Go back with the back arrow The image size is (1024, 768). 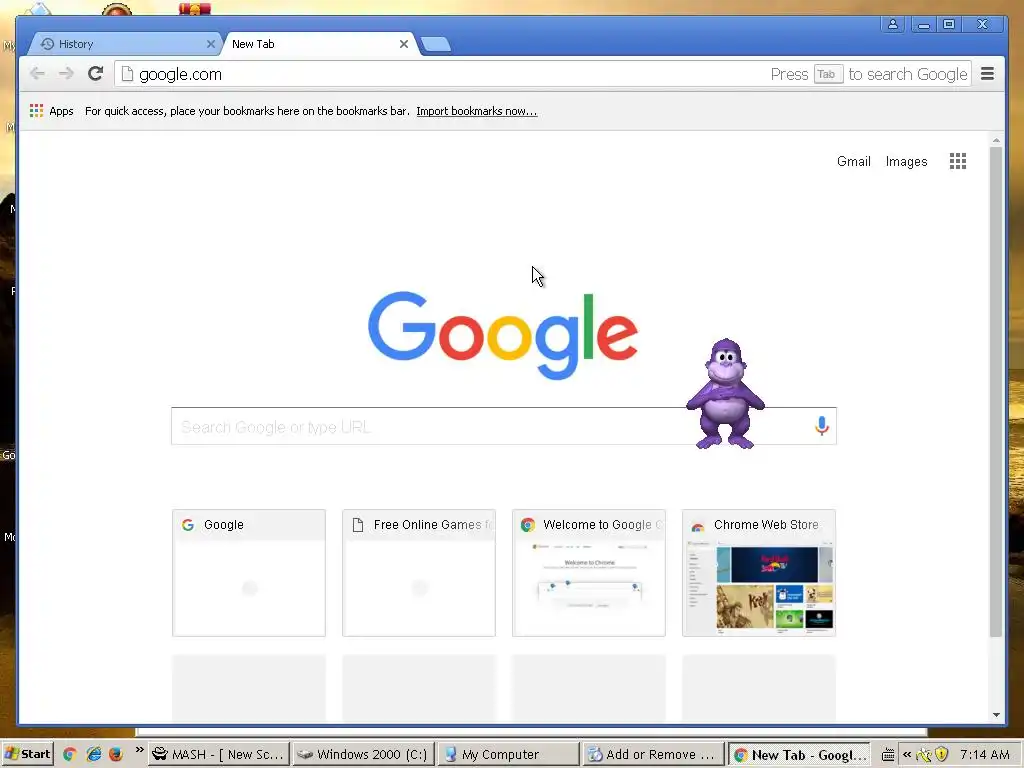[x=37, y=74]
